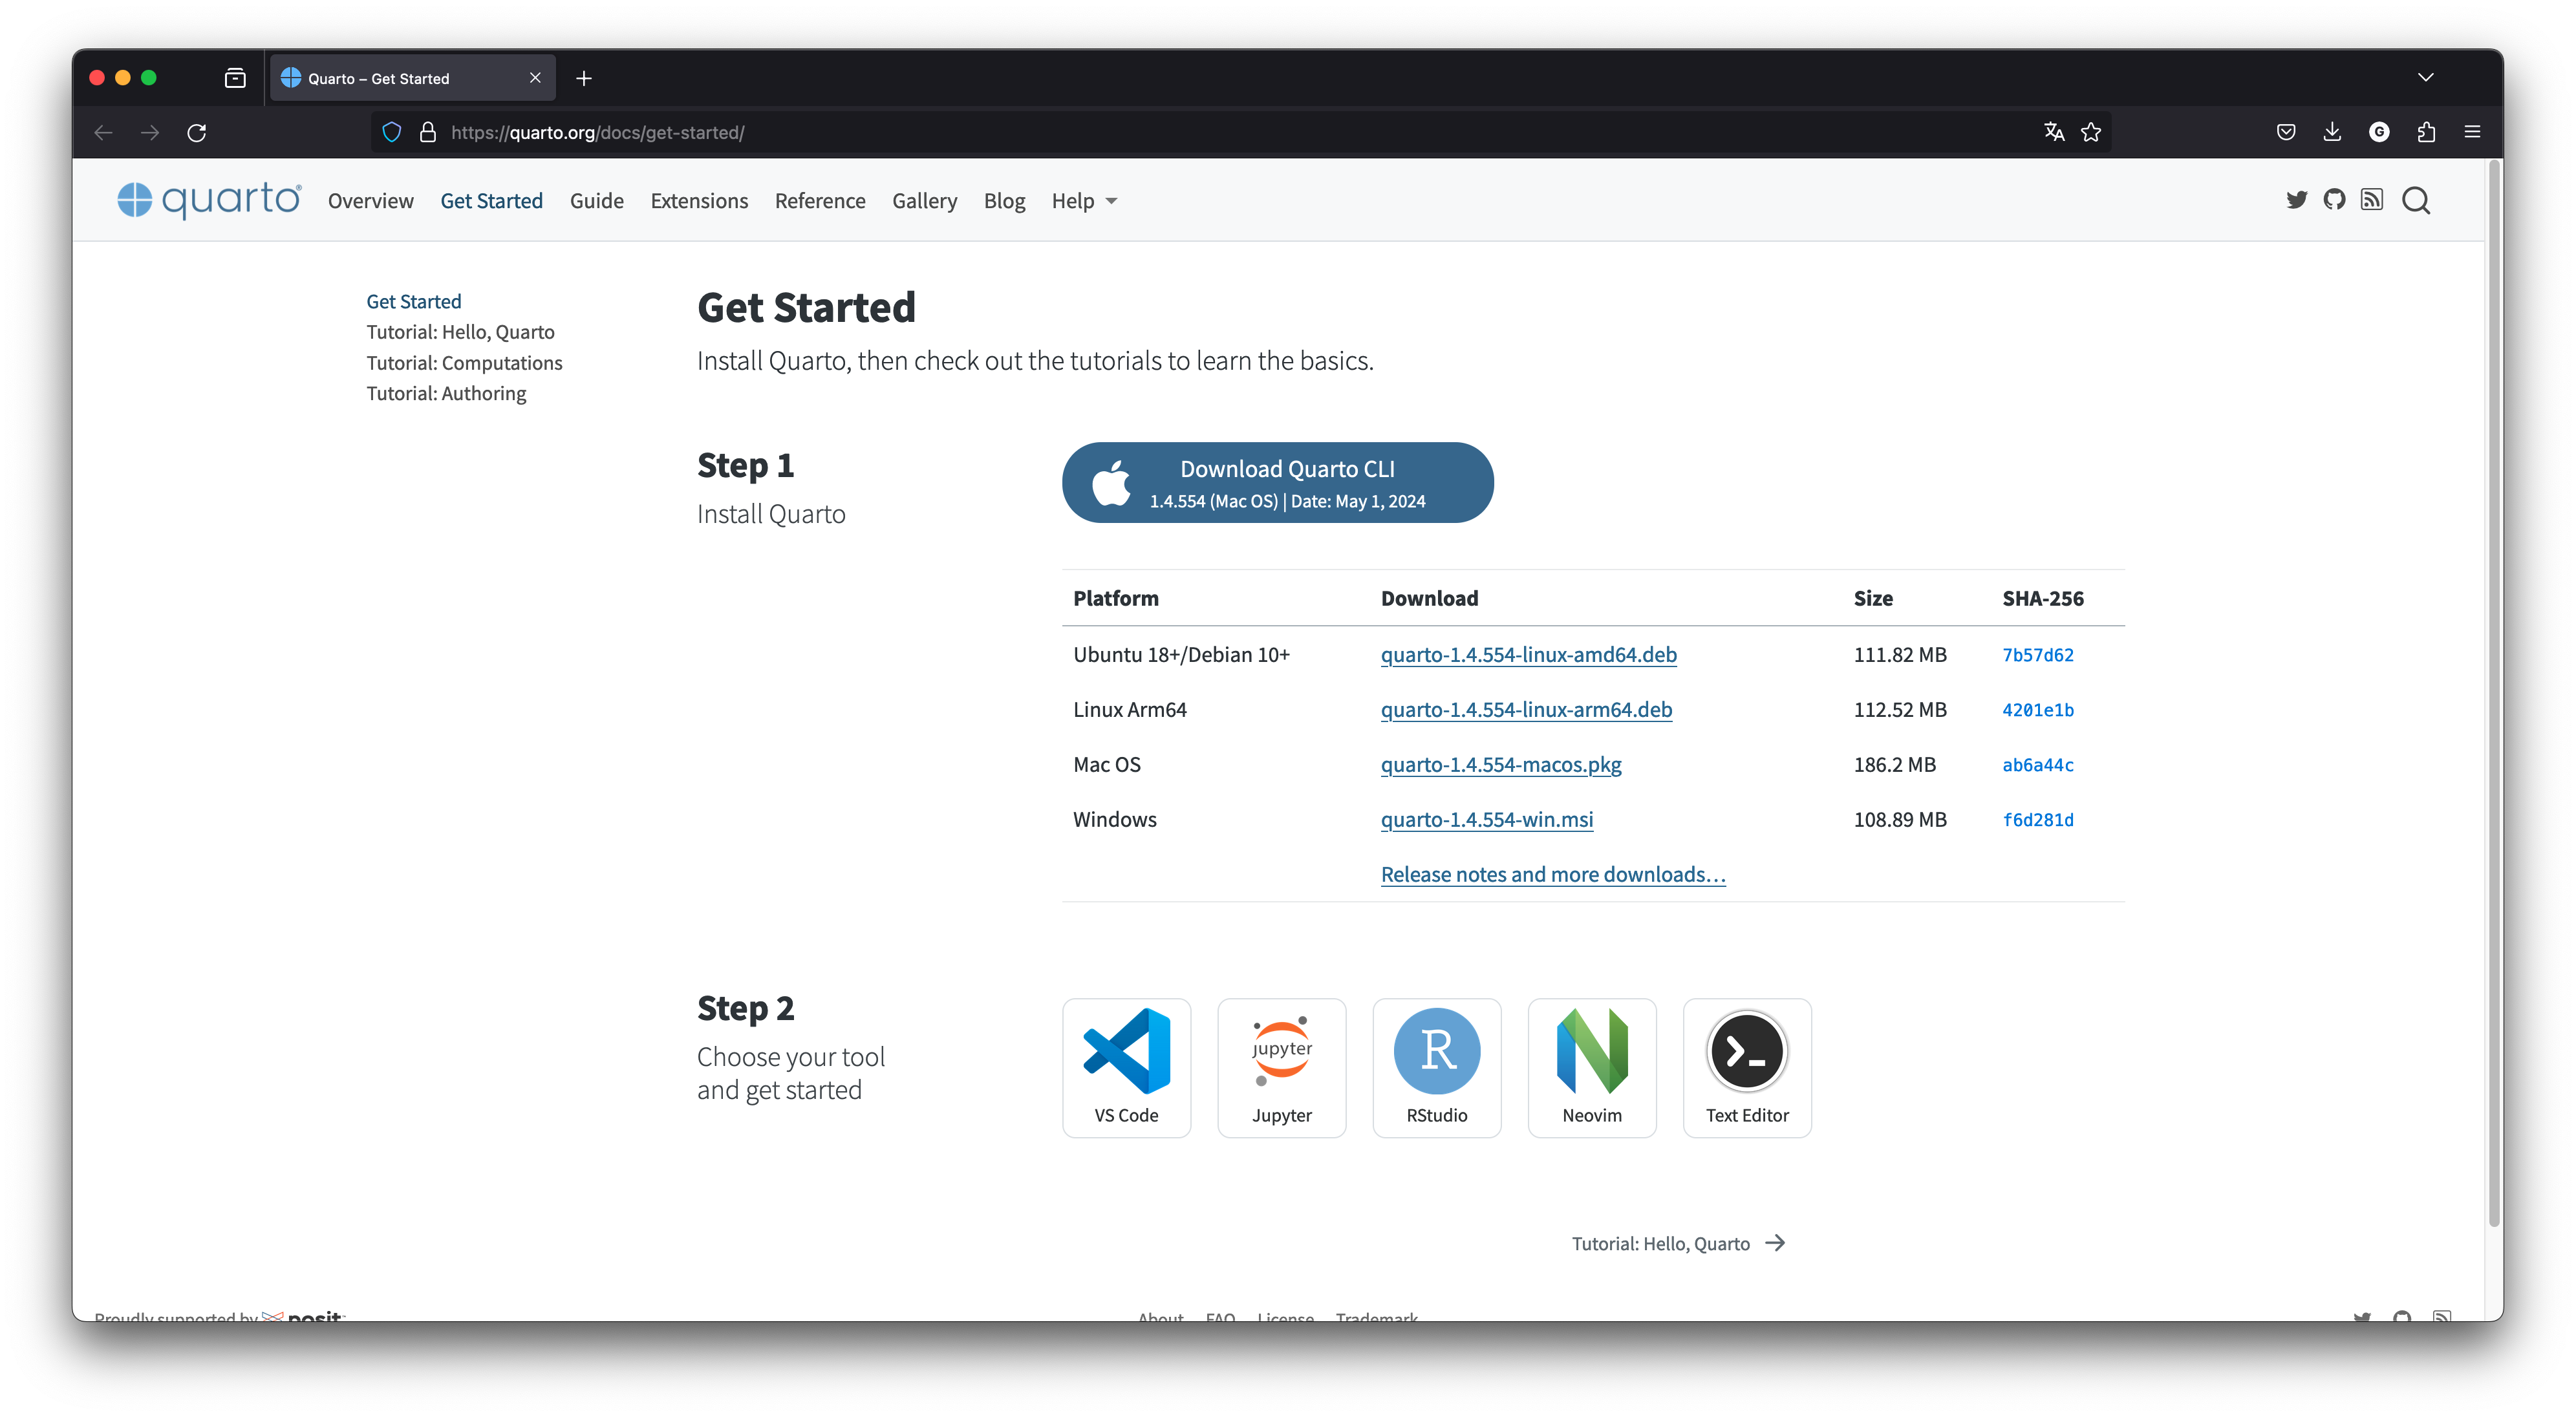Viewport: 2576px width, 1417px height.
Task: Expand the Help dropdown menu
Action: (x=1084, y=201)
